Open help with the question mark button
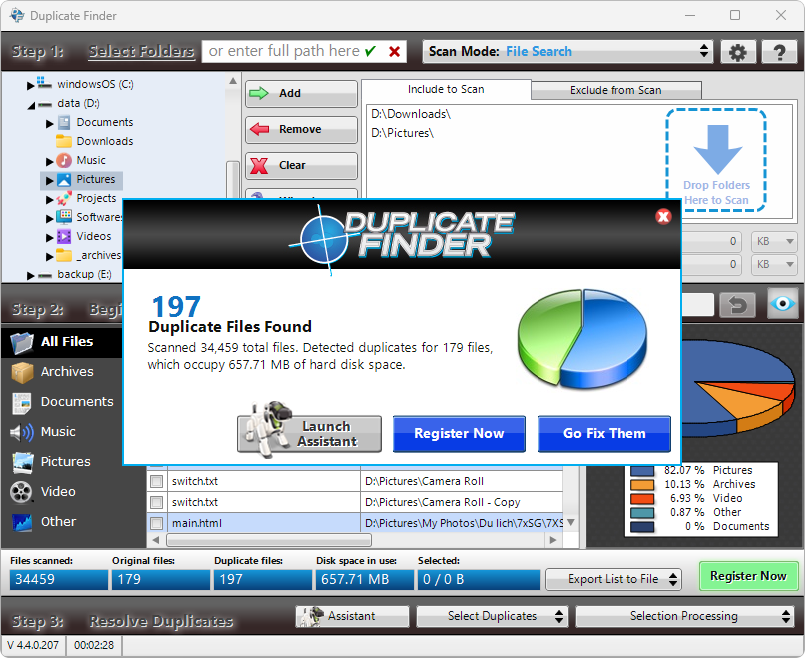Viewport: 805px width, 658px height. tap(779, 52)
